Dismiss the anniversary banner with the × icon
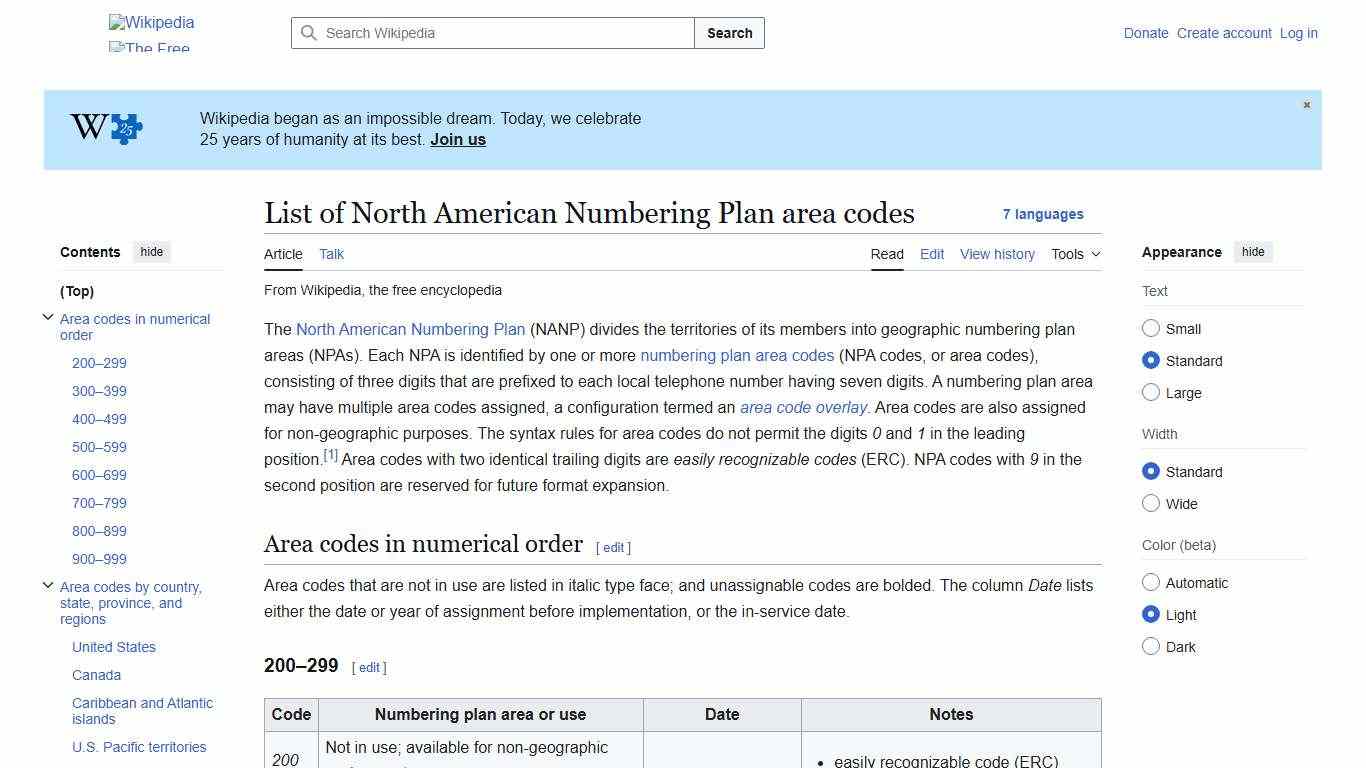 click(x=1306, y=104)
